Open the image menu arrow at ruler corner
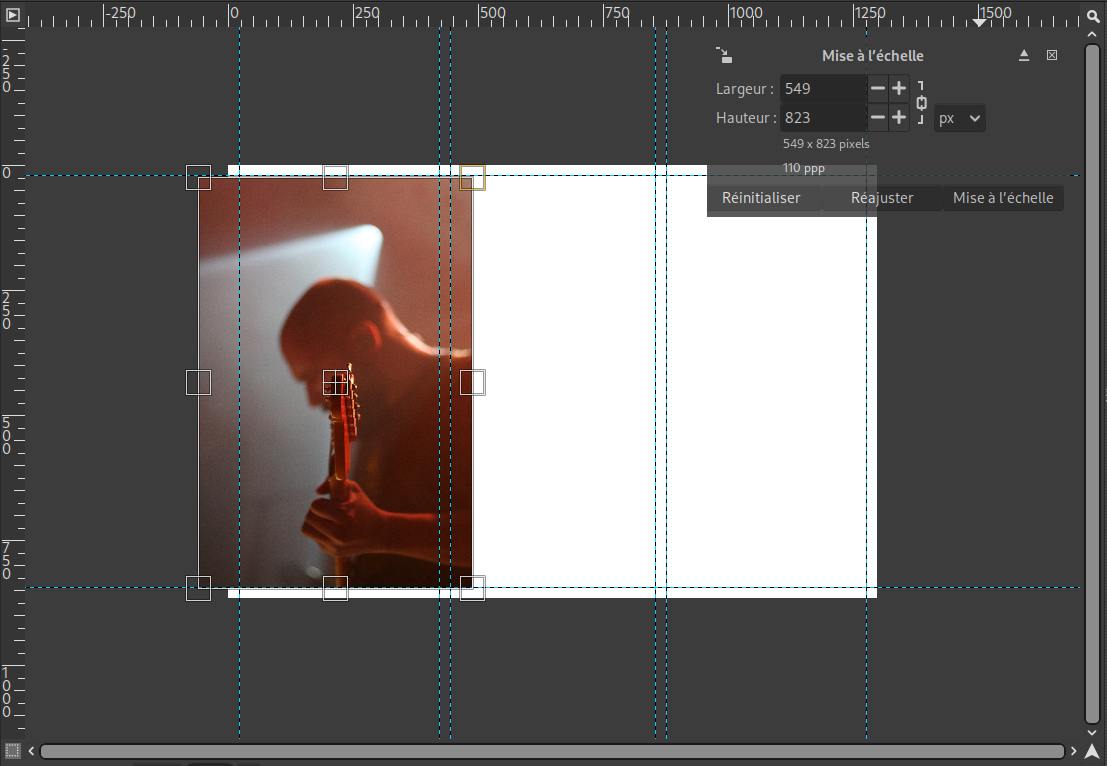The height and width of the screenshot is (766, 1107). point(13,15)
